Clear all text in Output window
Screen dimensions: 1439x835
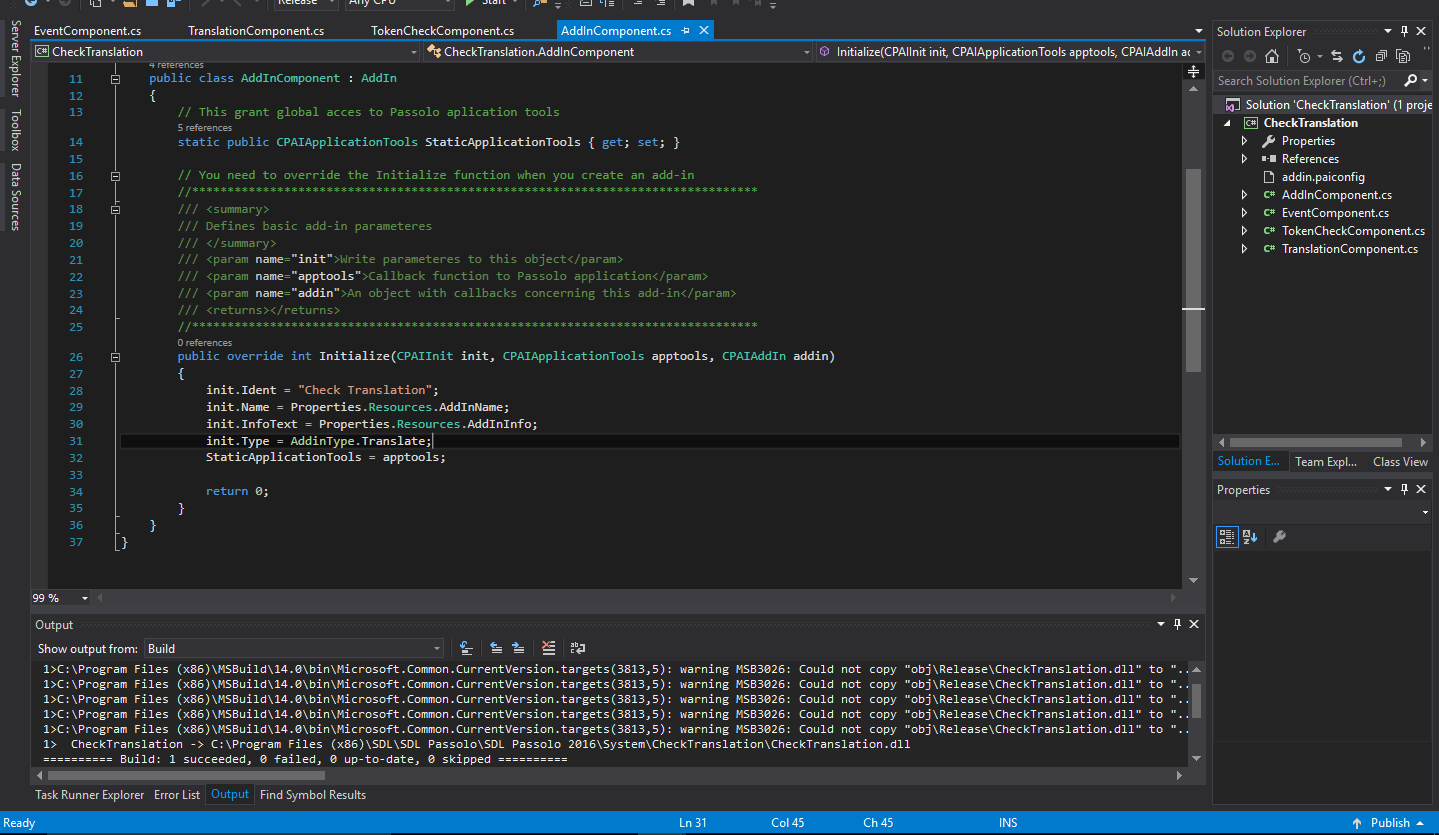(x=548, y=648)
